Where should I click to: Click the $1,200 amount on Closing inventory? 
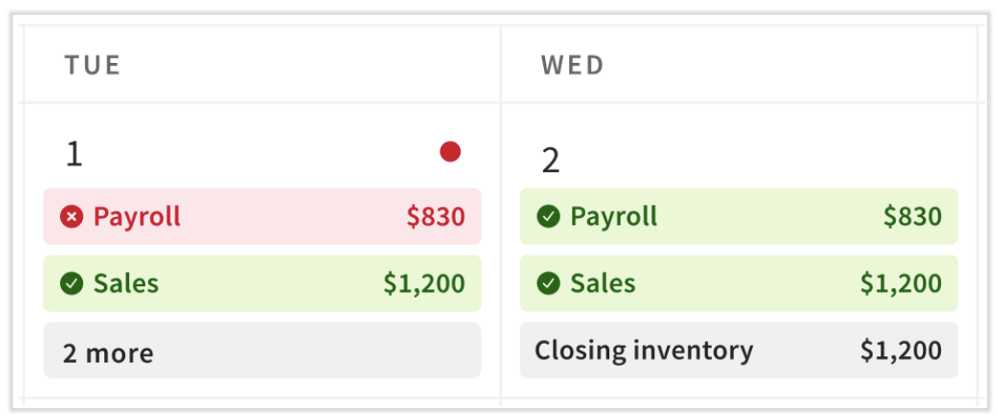(900, 350)
